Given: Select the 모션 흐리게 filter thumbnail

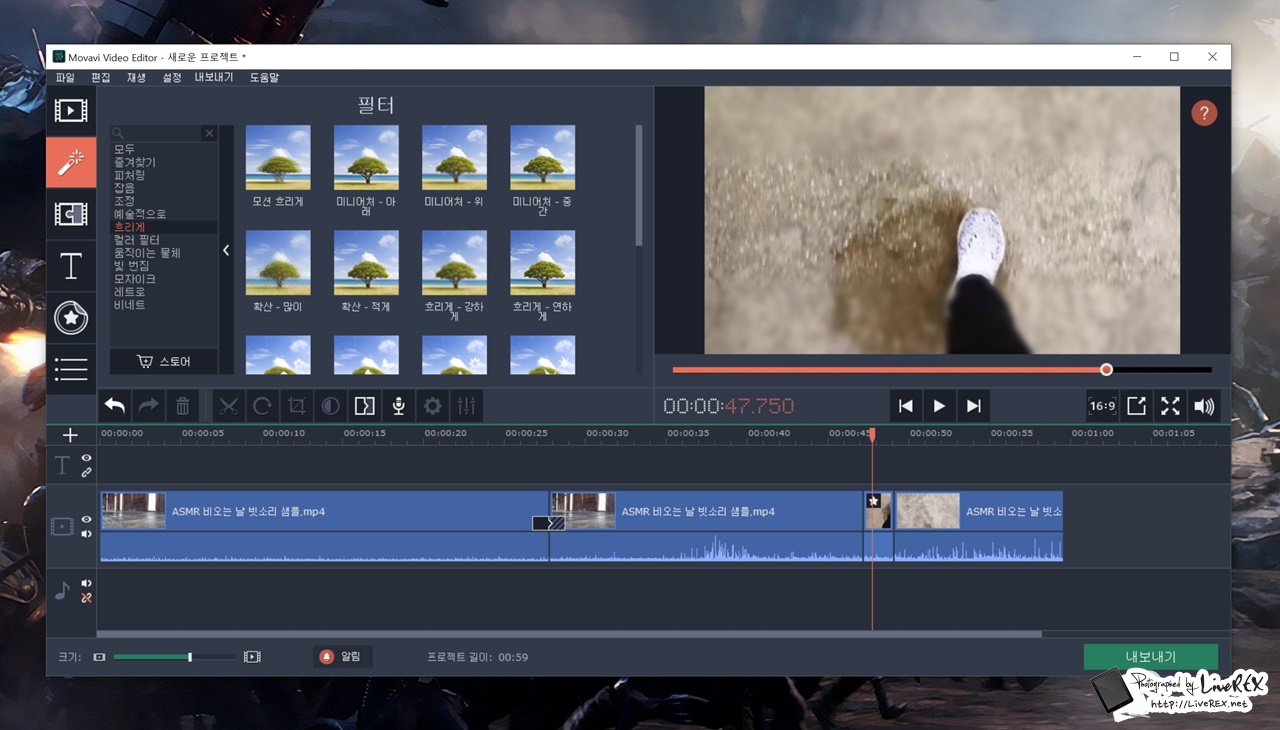Looking at the screenshot, I should click(278, 157).
